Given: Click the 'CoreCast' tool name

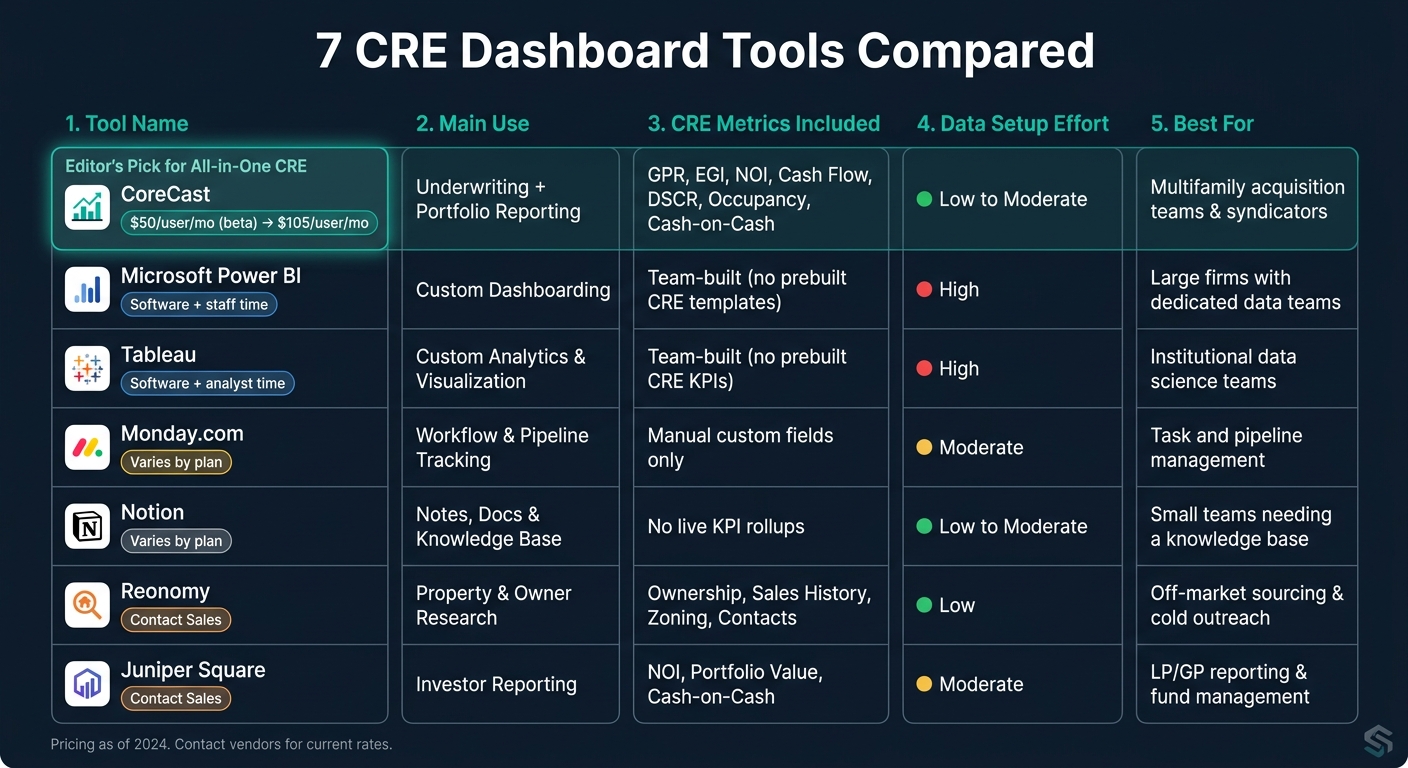Looking at the screenshot, I should click(166, 194).
